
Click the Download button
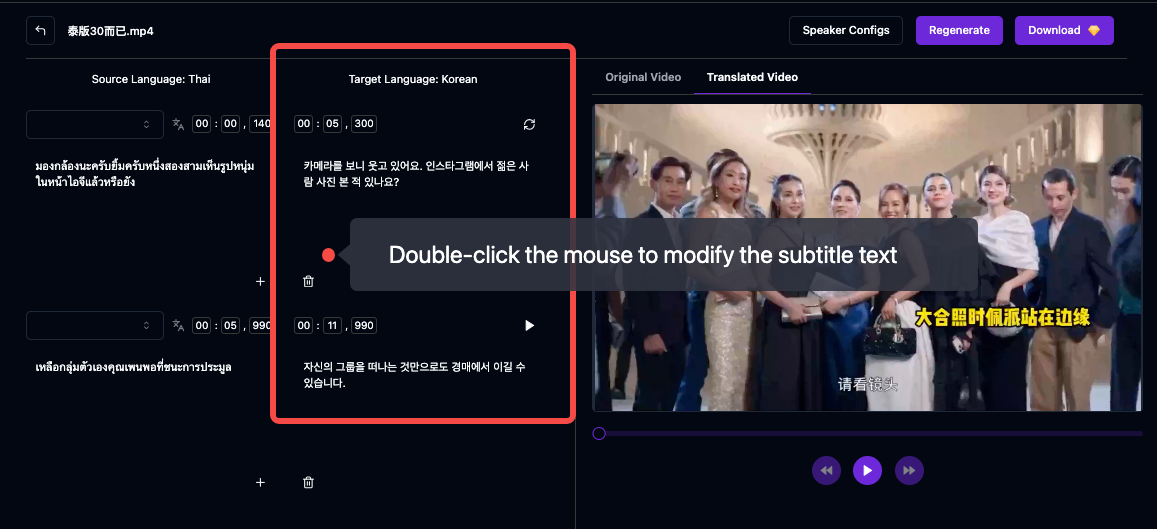pos(1064,30)
